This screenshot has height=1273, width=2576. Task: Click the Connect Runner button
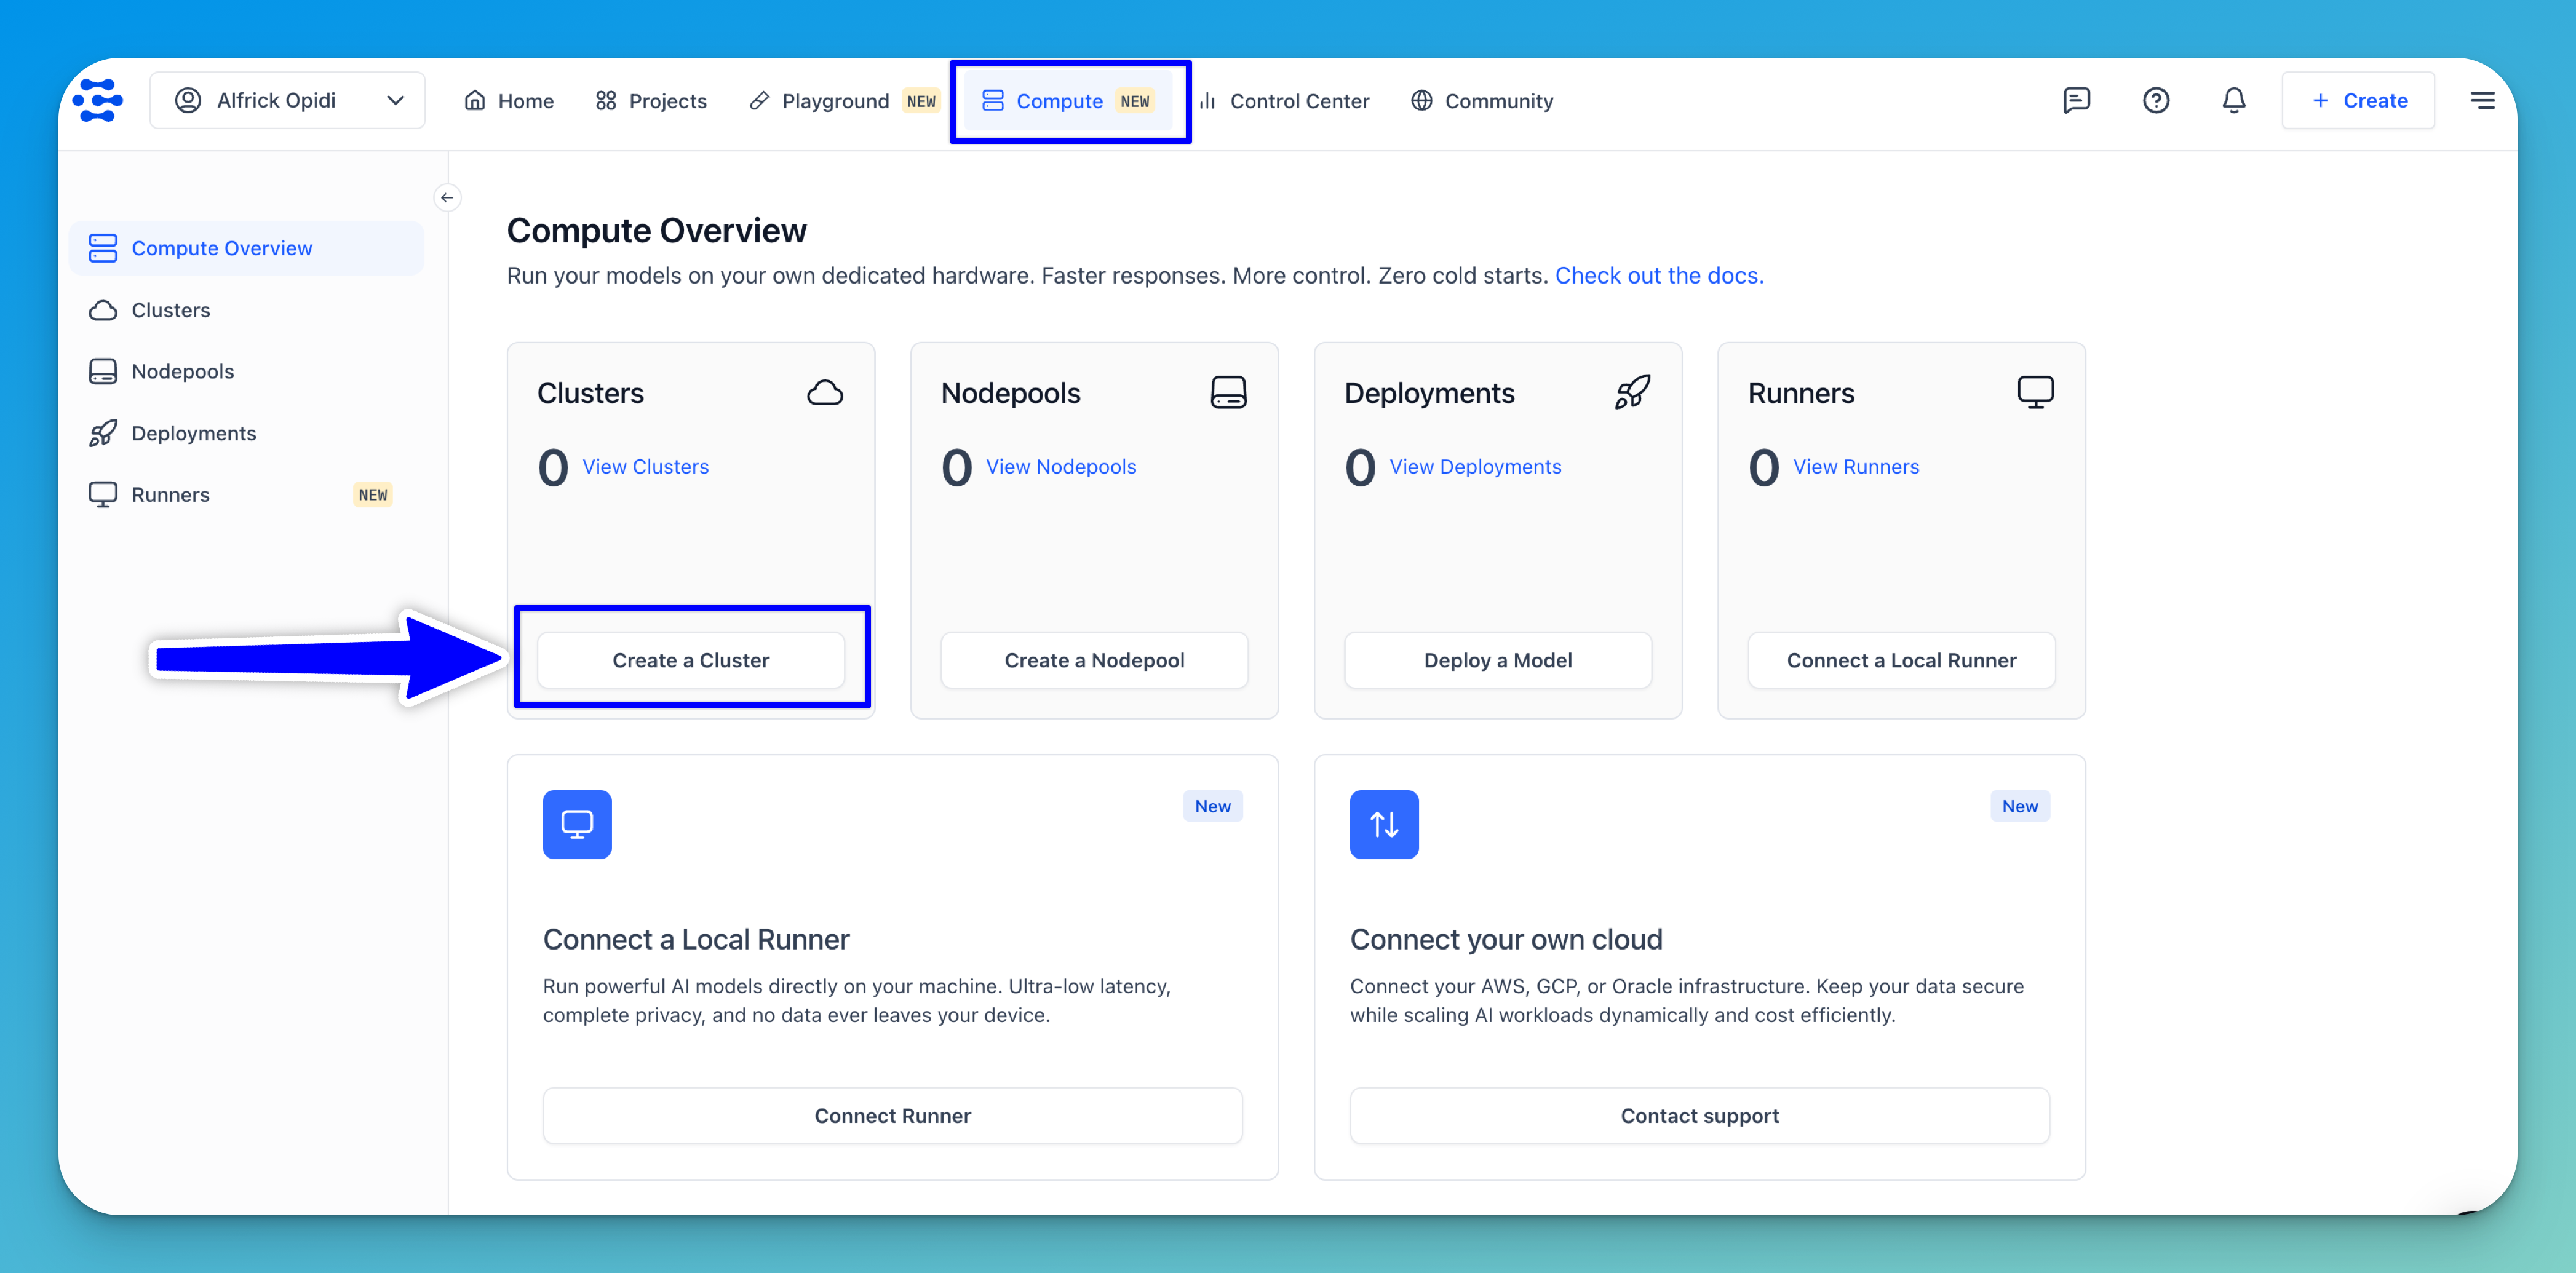tap(892, 1116)
